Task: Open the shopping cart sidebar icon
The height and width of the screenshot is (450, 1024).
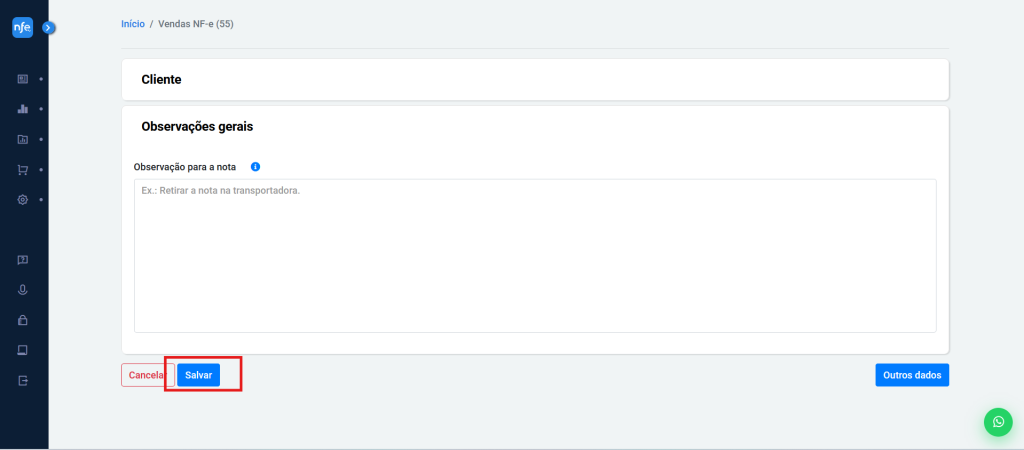Action: coord(22,170)
